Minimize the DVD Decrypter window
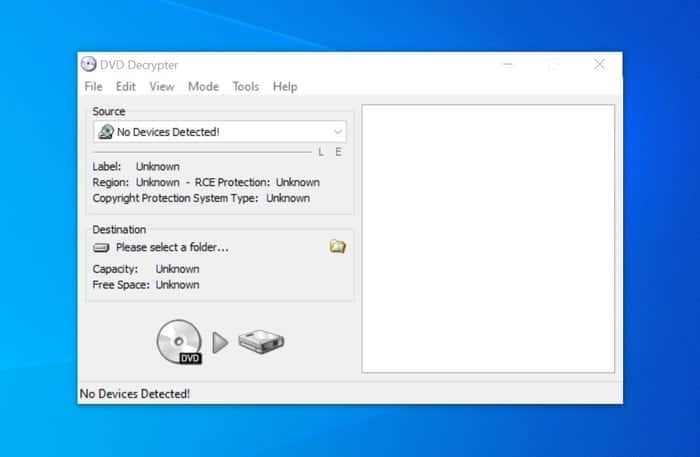The height and width of the screenshot is (457, 700). tap(508, 65)
